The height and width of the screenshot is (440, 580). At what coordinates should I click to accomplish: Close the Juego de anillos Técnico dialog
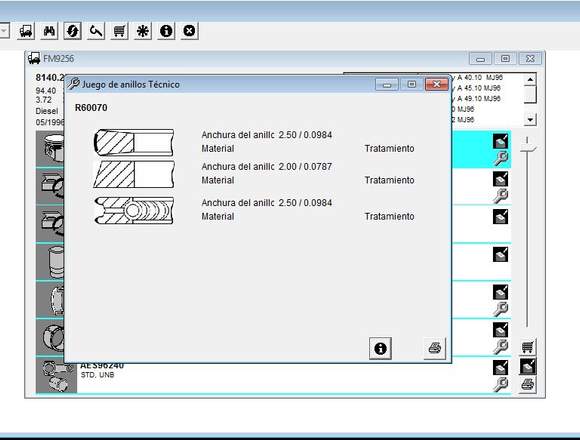pyautogui.click(x=436, y=85)
